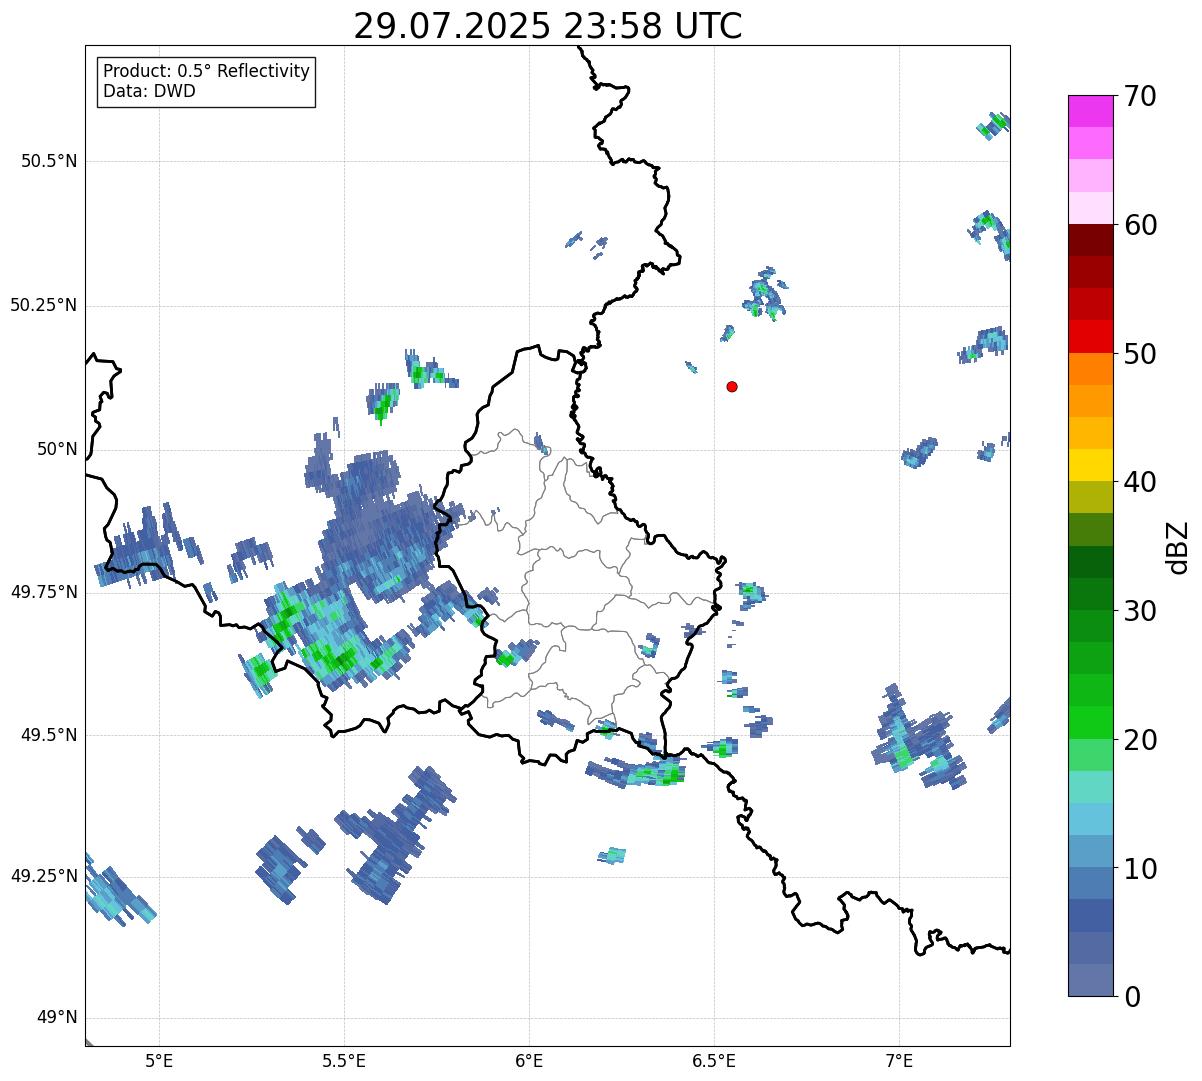Click the 6.5°E longitude label
Screen dimensions: 1202x1081
click(714, 1060)
